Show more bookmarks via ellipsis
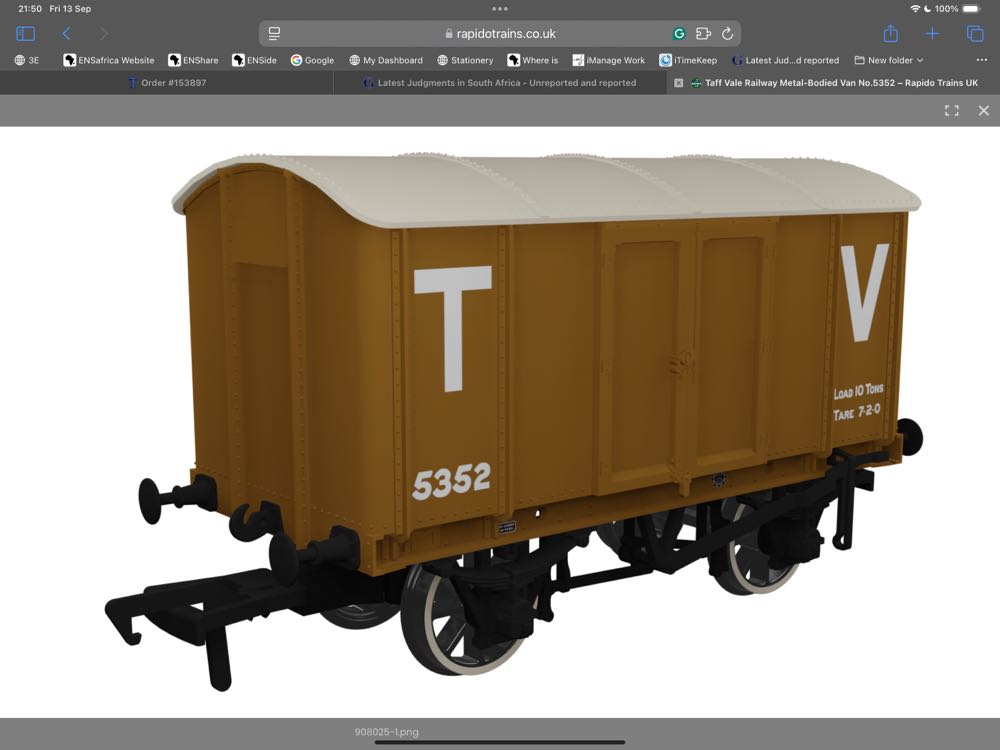1000x750 pixels. point(981,60)
